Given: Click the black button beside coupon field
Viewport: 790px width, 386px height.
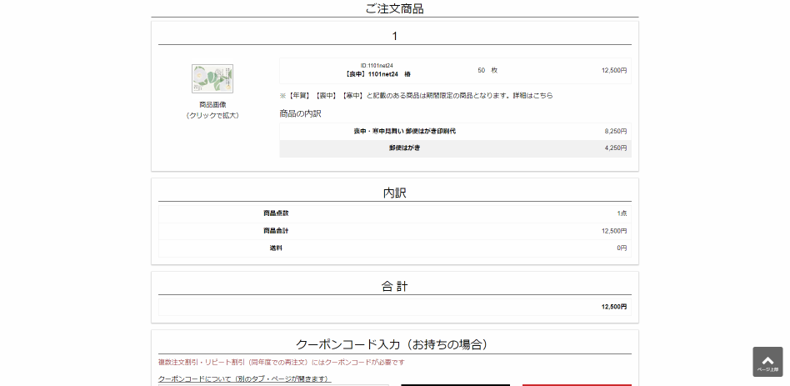Looking at the screenshot, I should (x=455, y=384).
